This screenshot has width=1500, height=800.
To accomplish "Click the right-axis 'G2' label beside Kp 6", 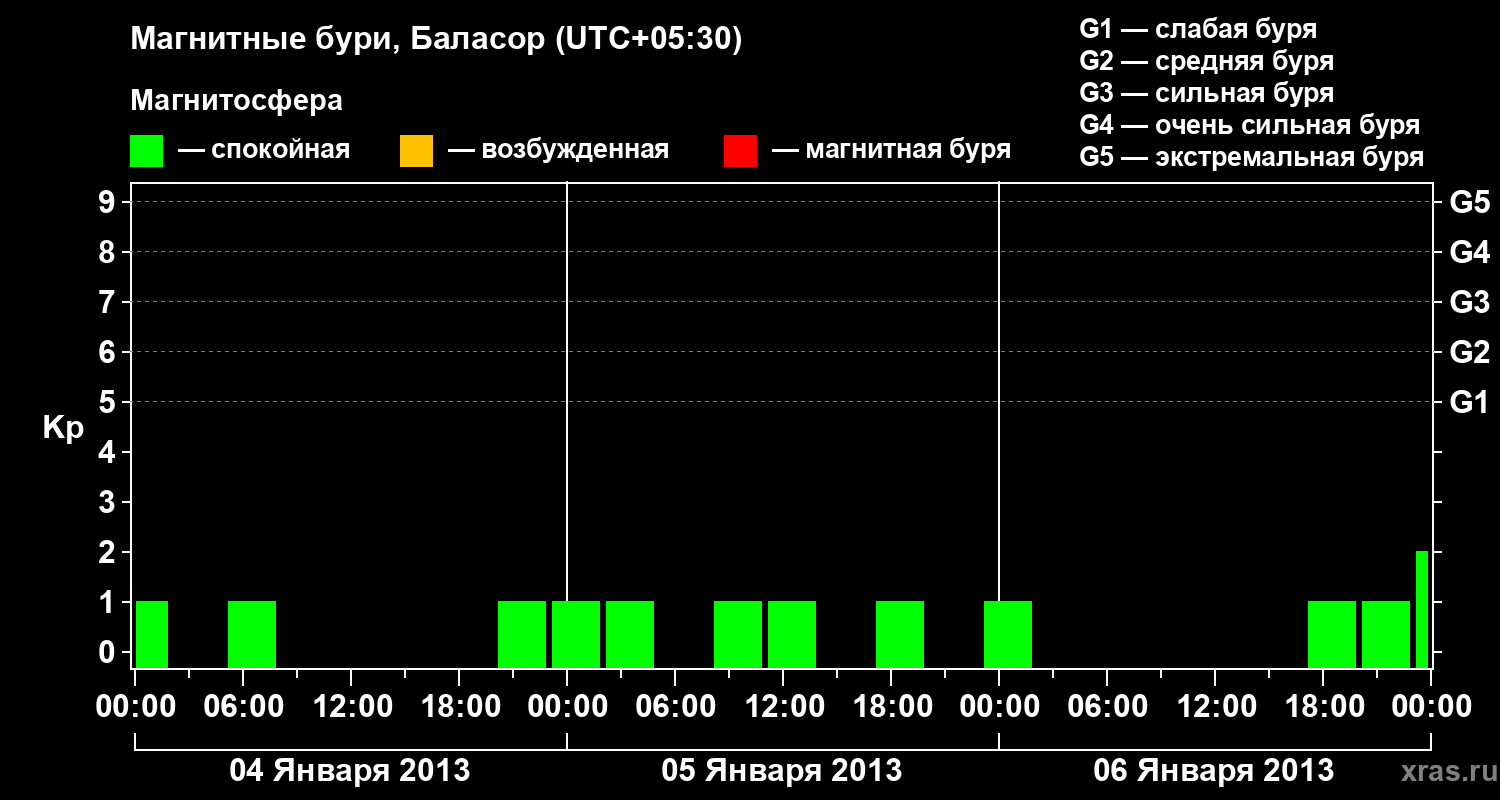I will [1469, 353].
